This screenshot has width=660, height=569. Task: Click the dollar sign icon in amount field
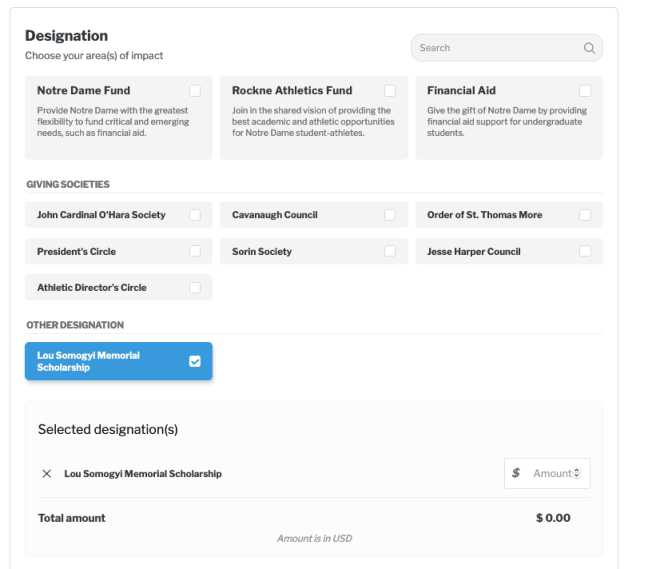coord(516,473)
